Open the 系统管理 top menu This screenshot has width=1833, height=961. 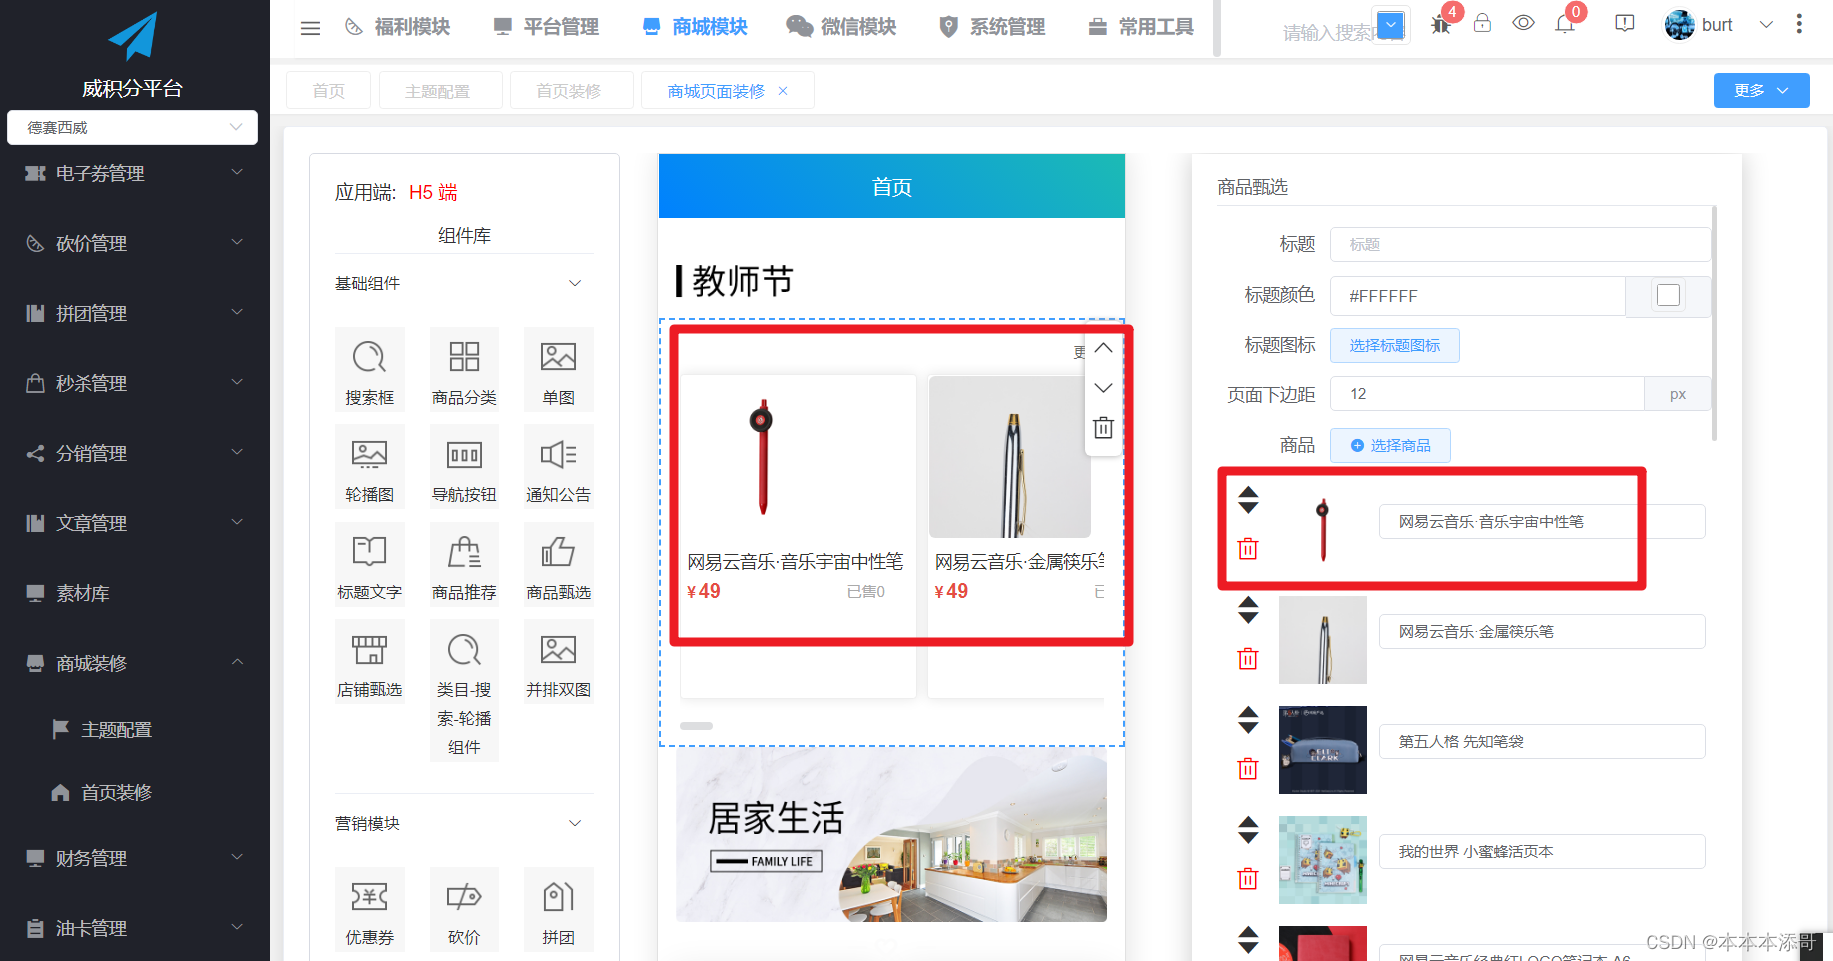[x=992, y=27]
